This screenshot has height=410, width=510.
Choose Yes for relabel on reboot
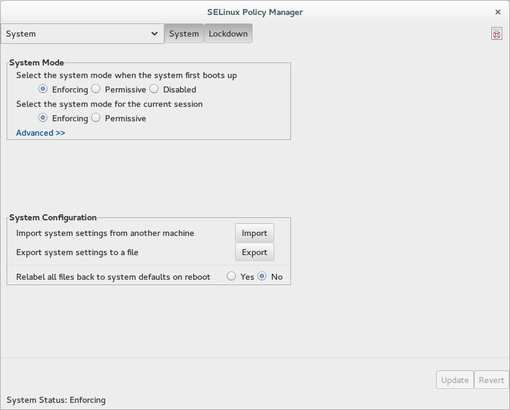[x=231, y=276]
